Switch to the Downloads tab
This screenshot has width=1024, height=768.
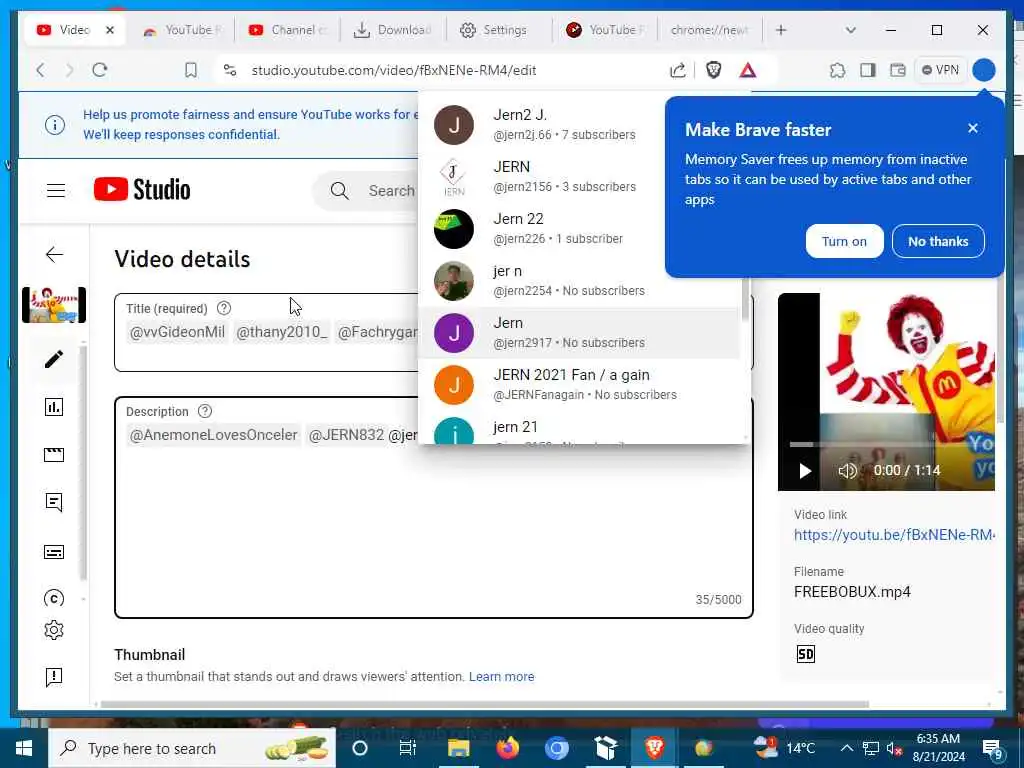click(392, 30)
